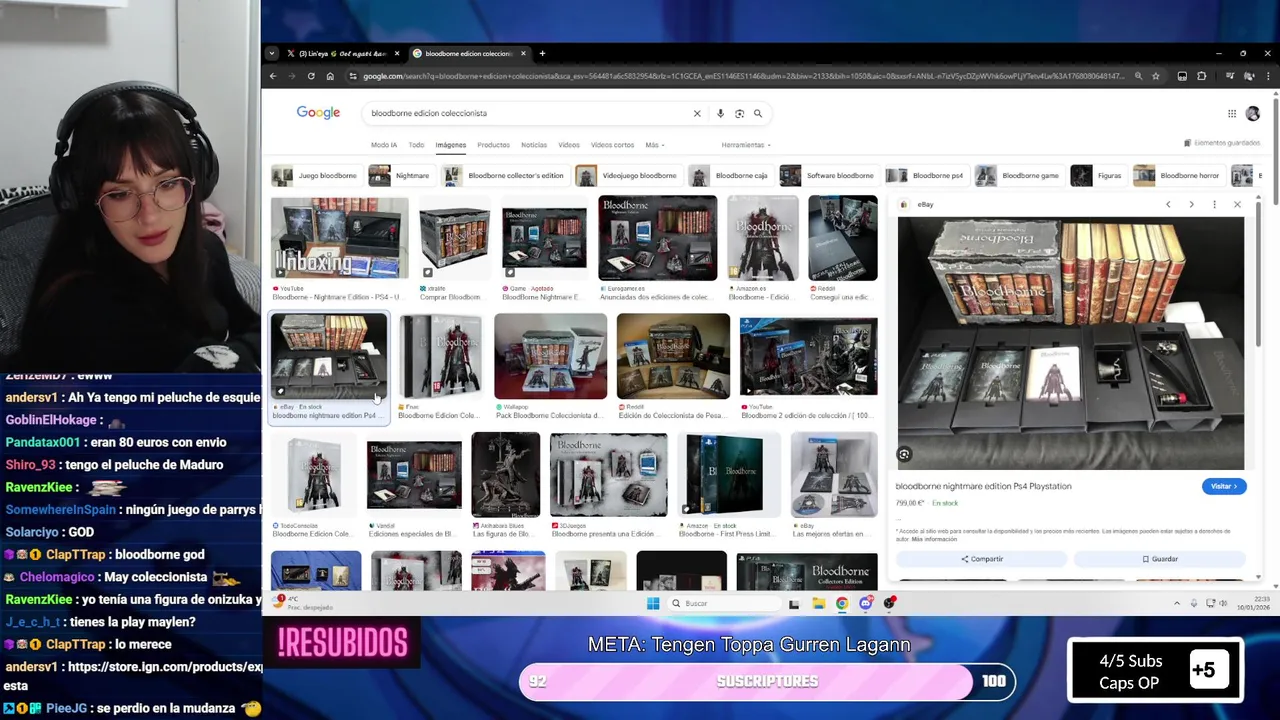
Task: Click the Google logo
Action: pos(318,113)
